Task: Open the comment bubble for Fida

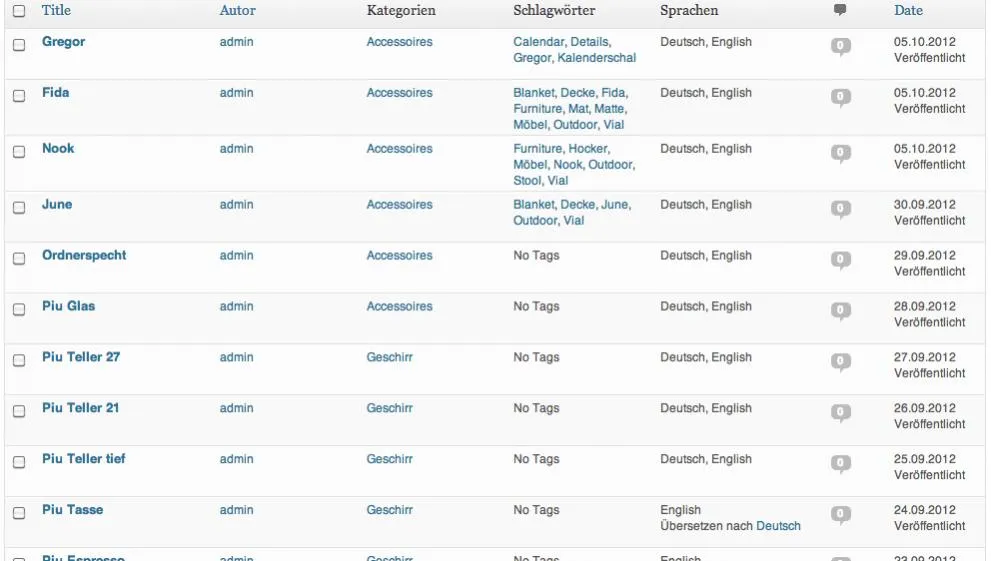Action: [841, 98]
